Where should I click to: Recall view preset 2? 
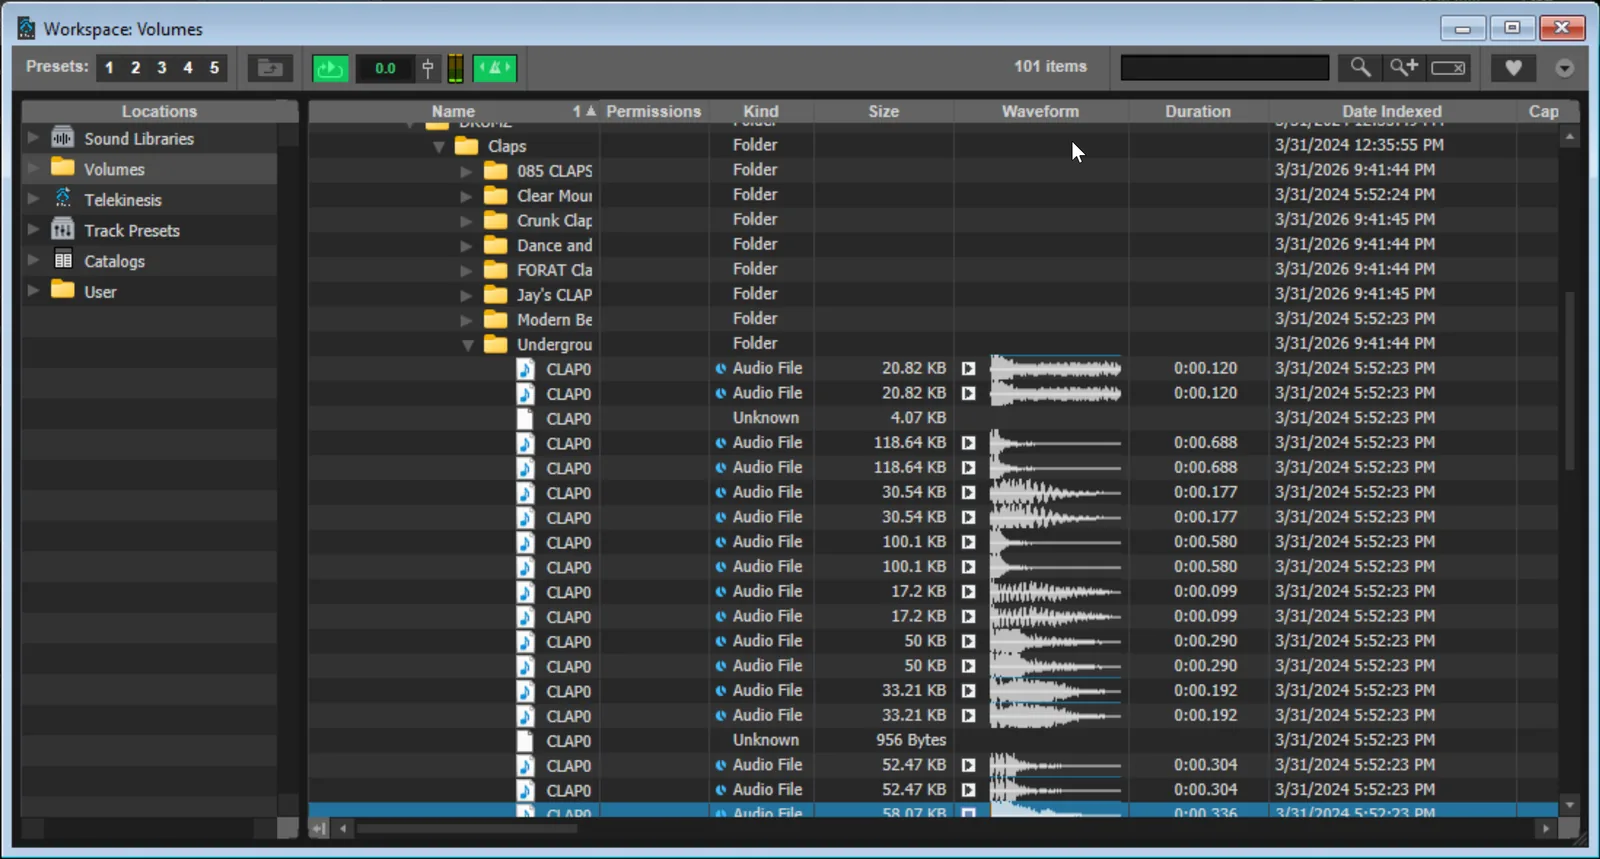135,68
